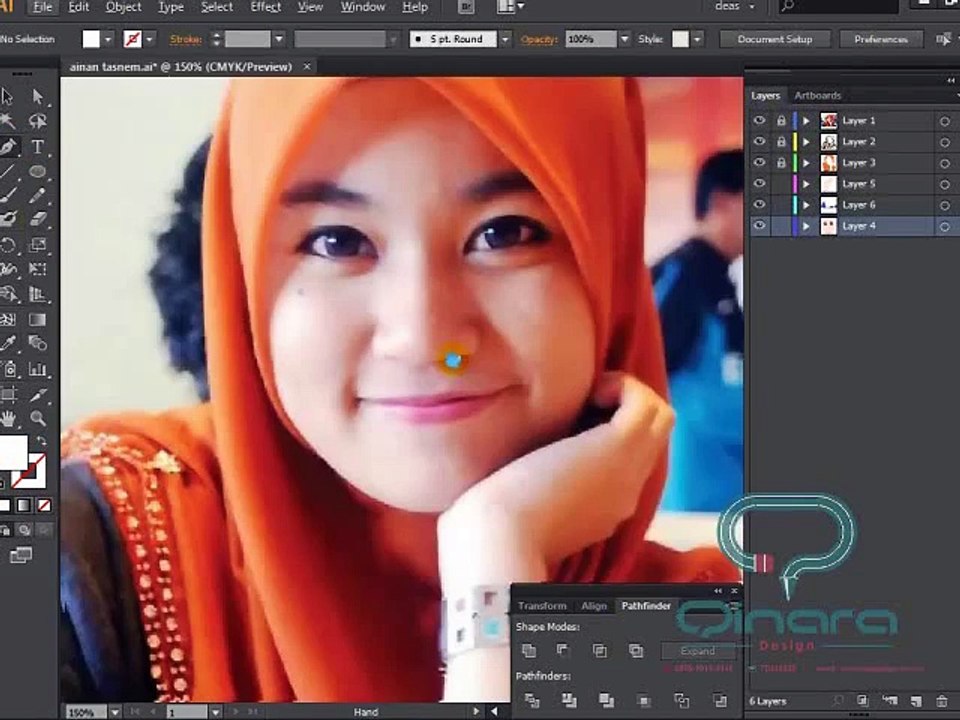Expand Layer 2 disclosure triangle
The height and width of the screenshot is (720, 960).
(806, 141)
